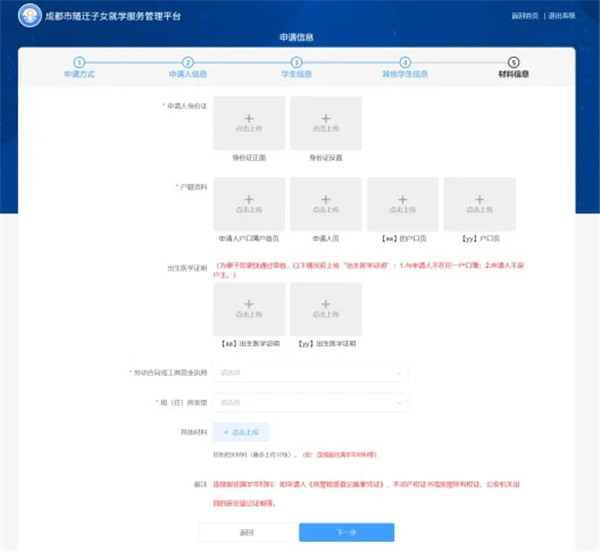Upload 申请人户口簿户首页 image

(249, 204)
